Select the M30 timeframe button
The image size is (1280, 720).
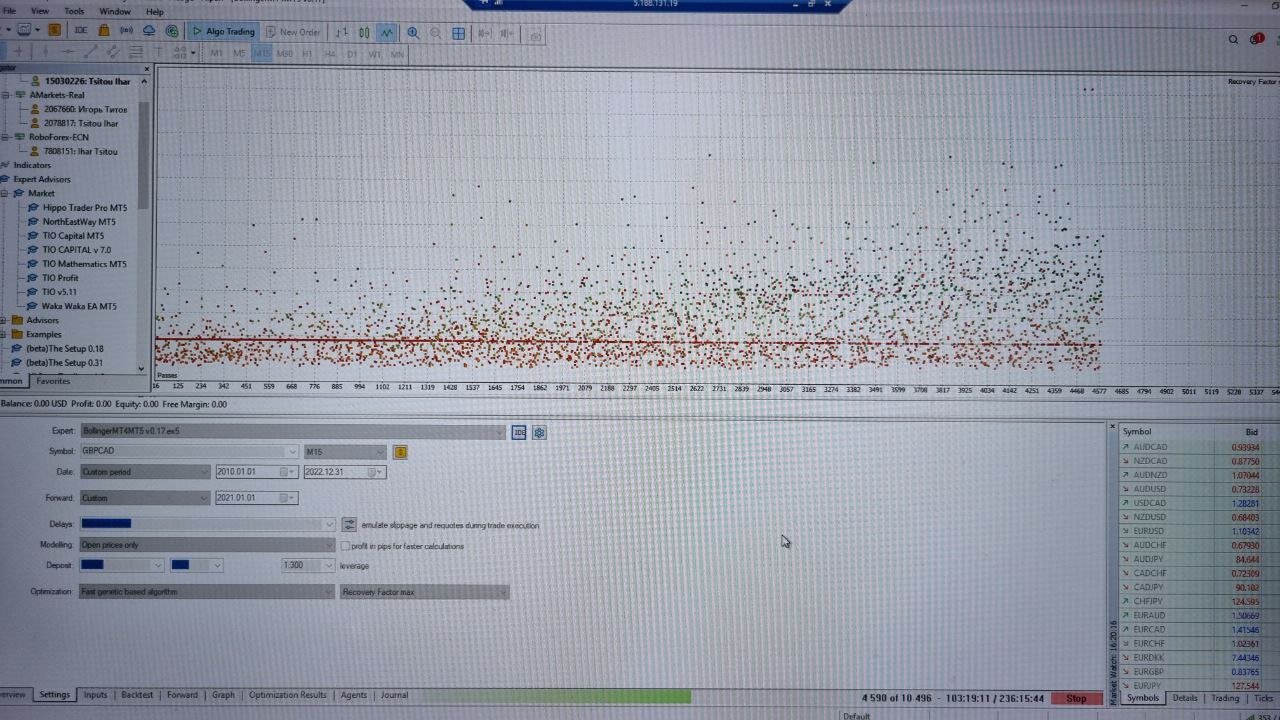pos(285,53)
